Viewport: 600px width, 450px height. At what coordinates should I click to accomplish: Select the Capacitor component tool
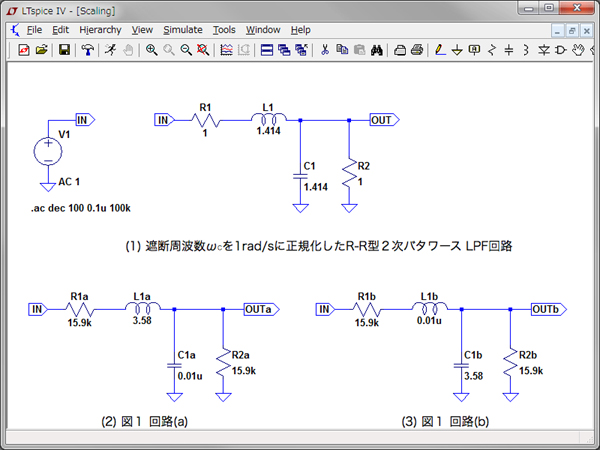pos(509,50)
